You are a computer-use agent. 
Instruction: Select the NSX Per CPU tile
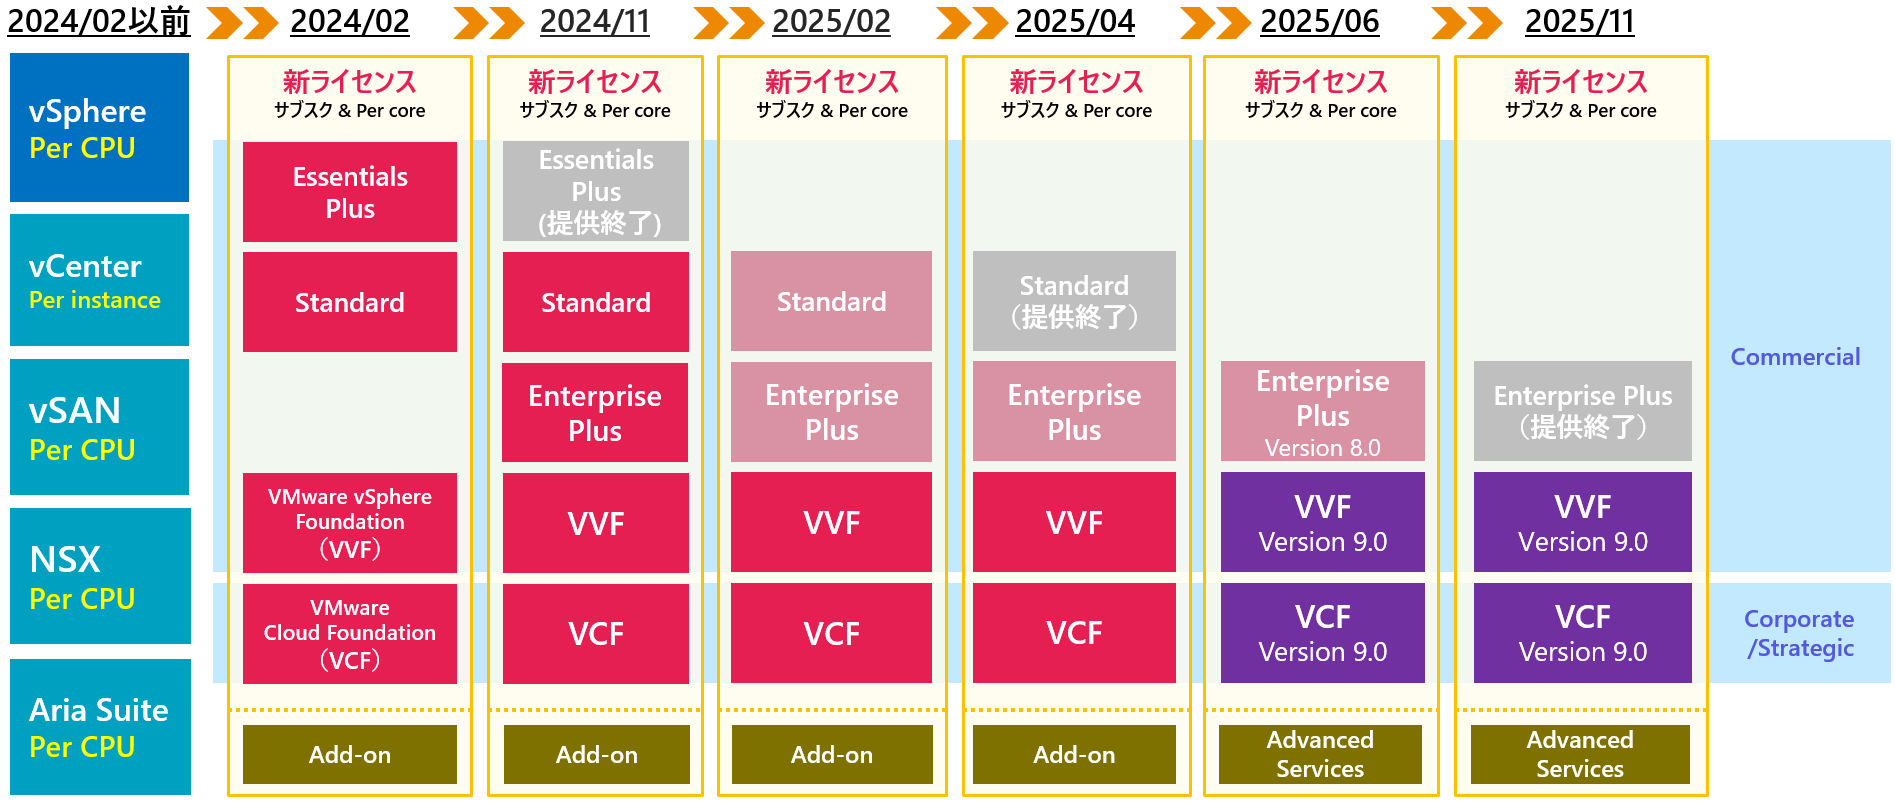[99, 576]
